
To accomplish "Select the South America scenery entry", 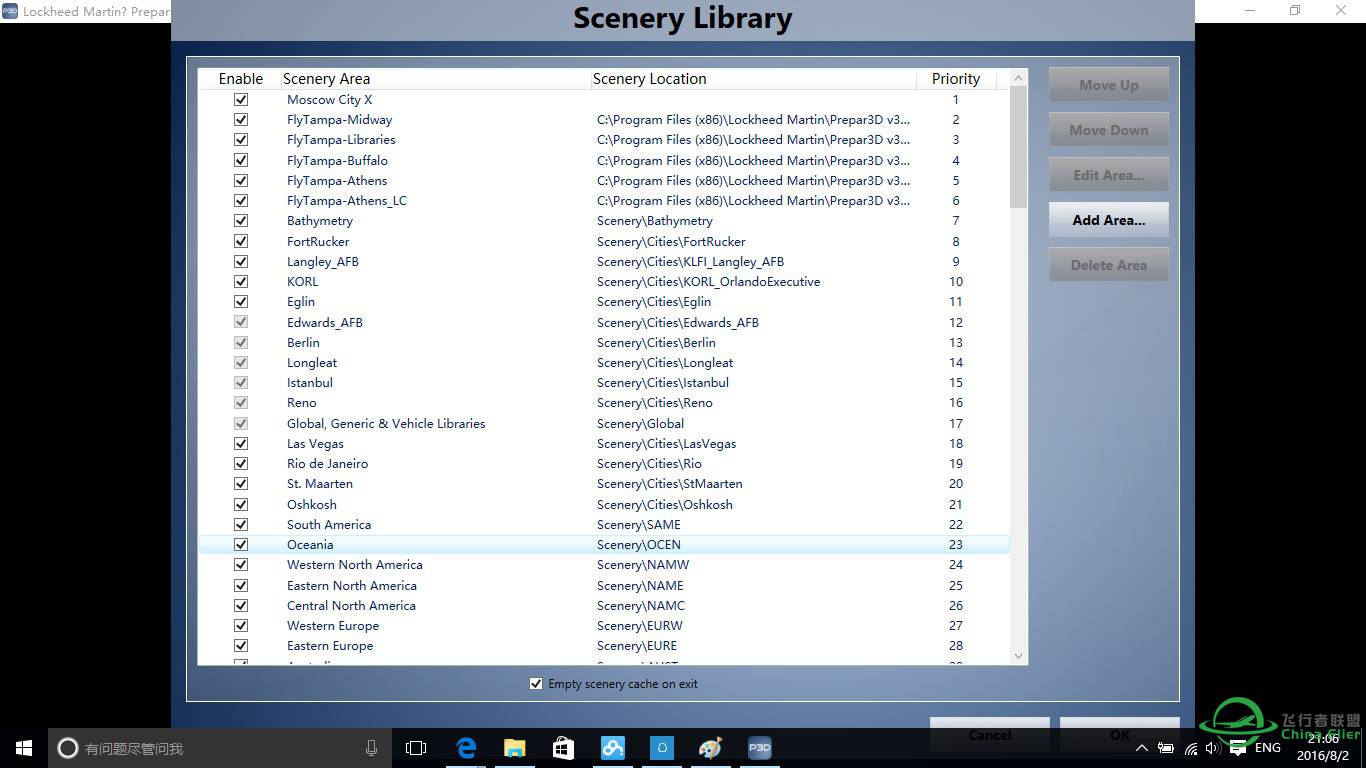I will (329, 524).
